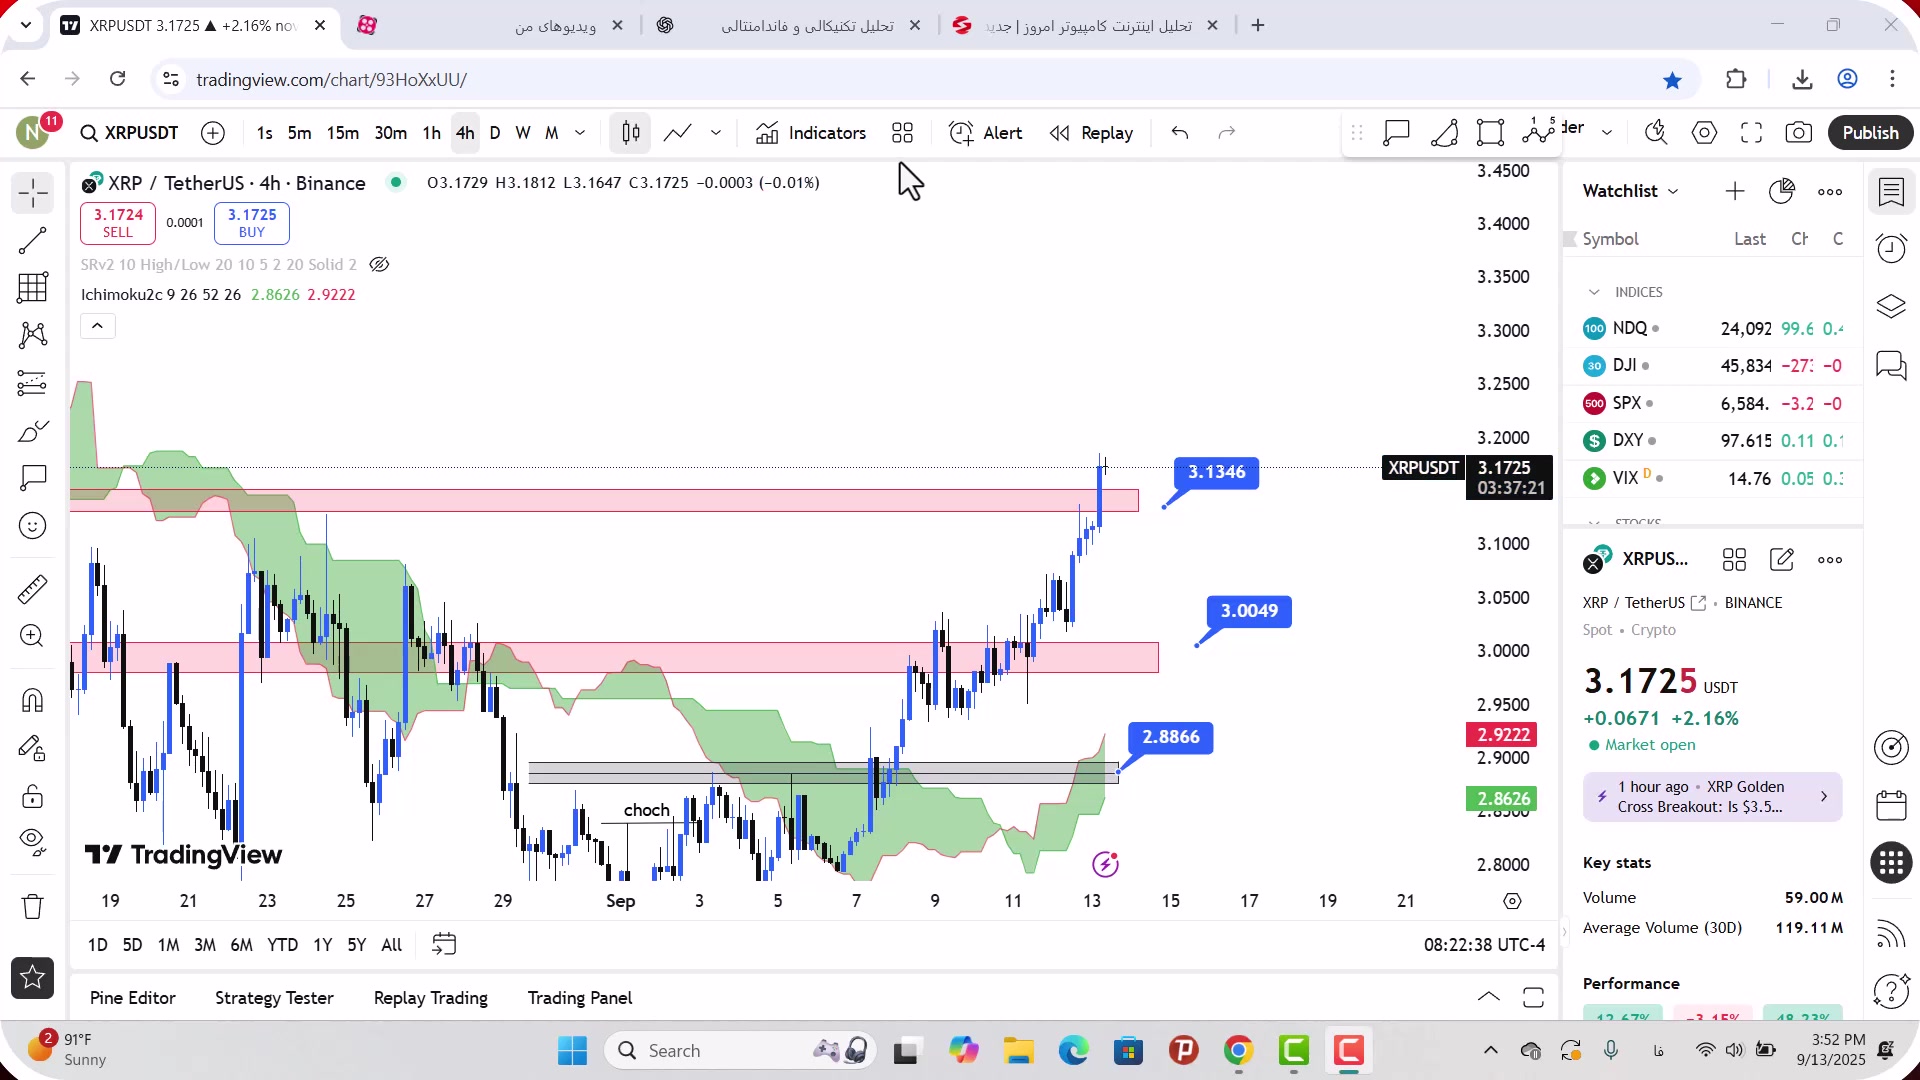Remove drawings with the trash icon
The image size is (1920, 1080).
tap(33, 906)
